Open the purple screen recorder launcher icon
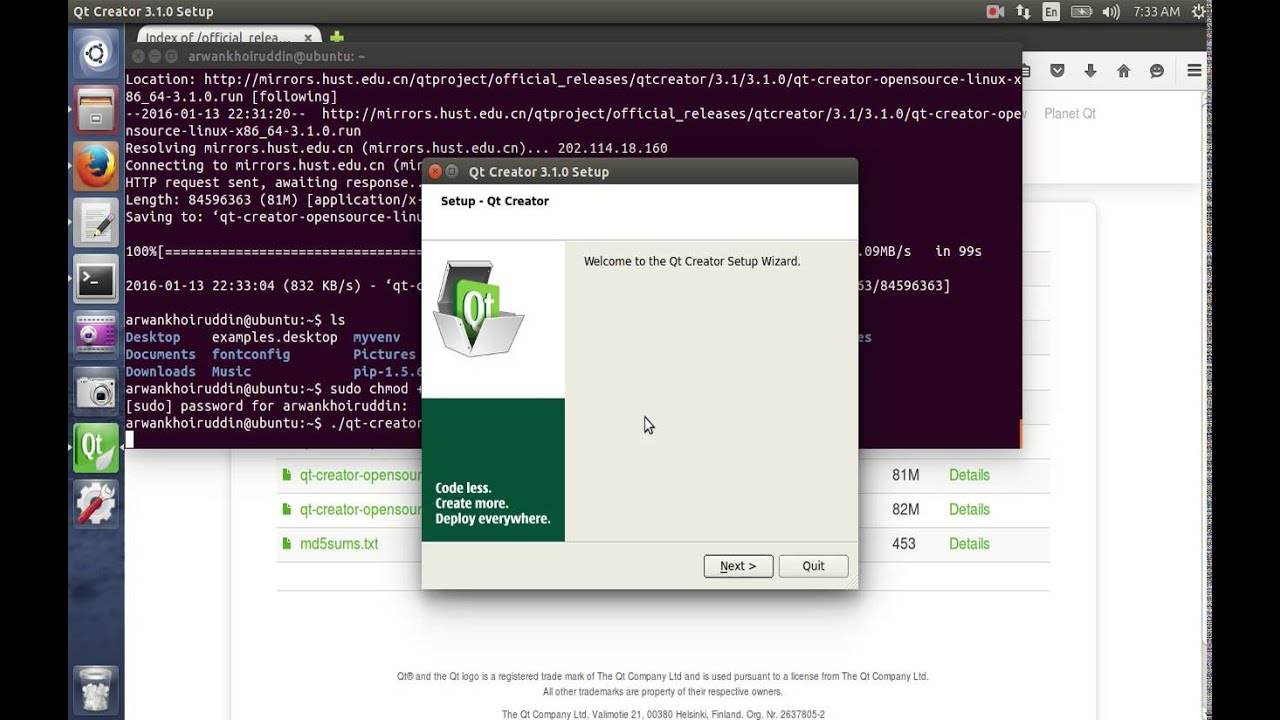1280x720 pixels. click(x=96, y=335)
